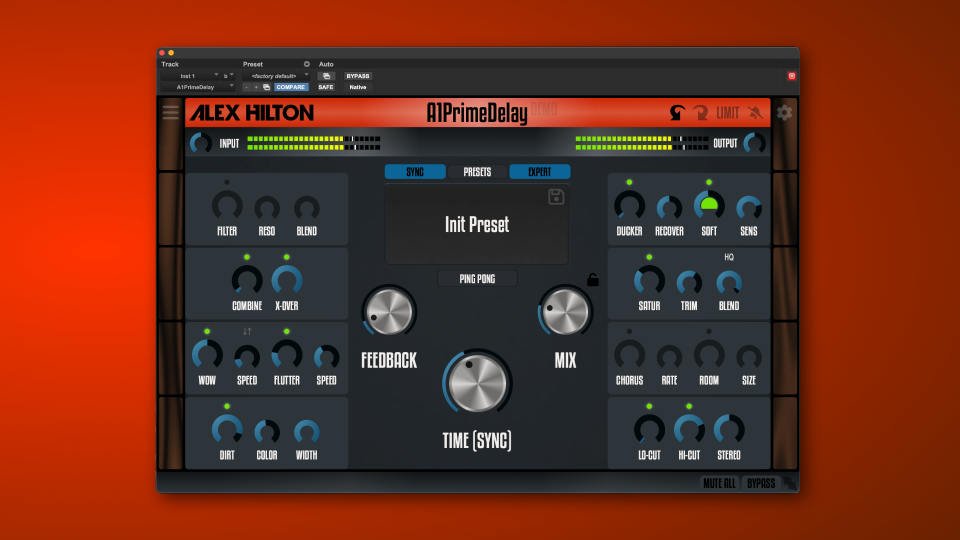Click the Output gain knob

754,143
